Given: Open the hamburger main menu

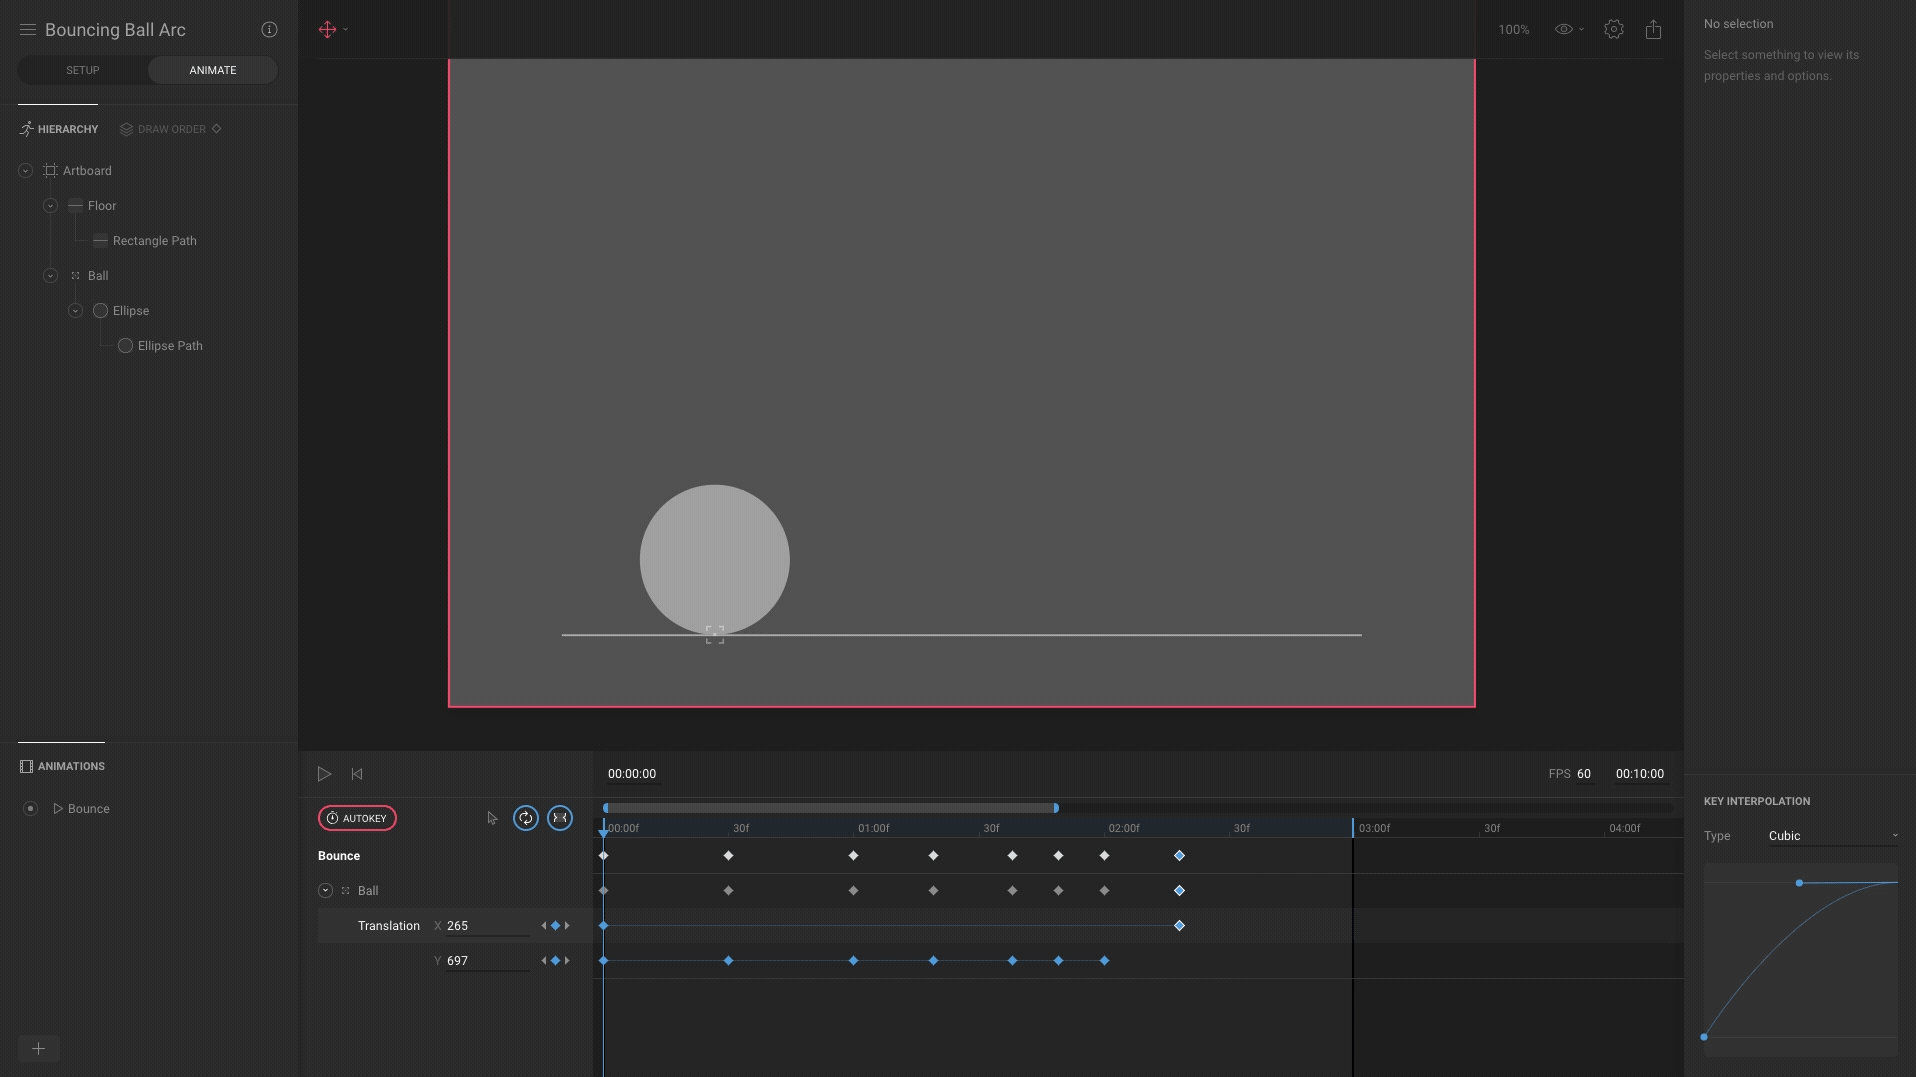Looking at the screenshot, I should tap(28, 30).
